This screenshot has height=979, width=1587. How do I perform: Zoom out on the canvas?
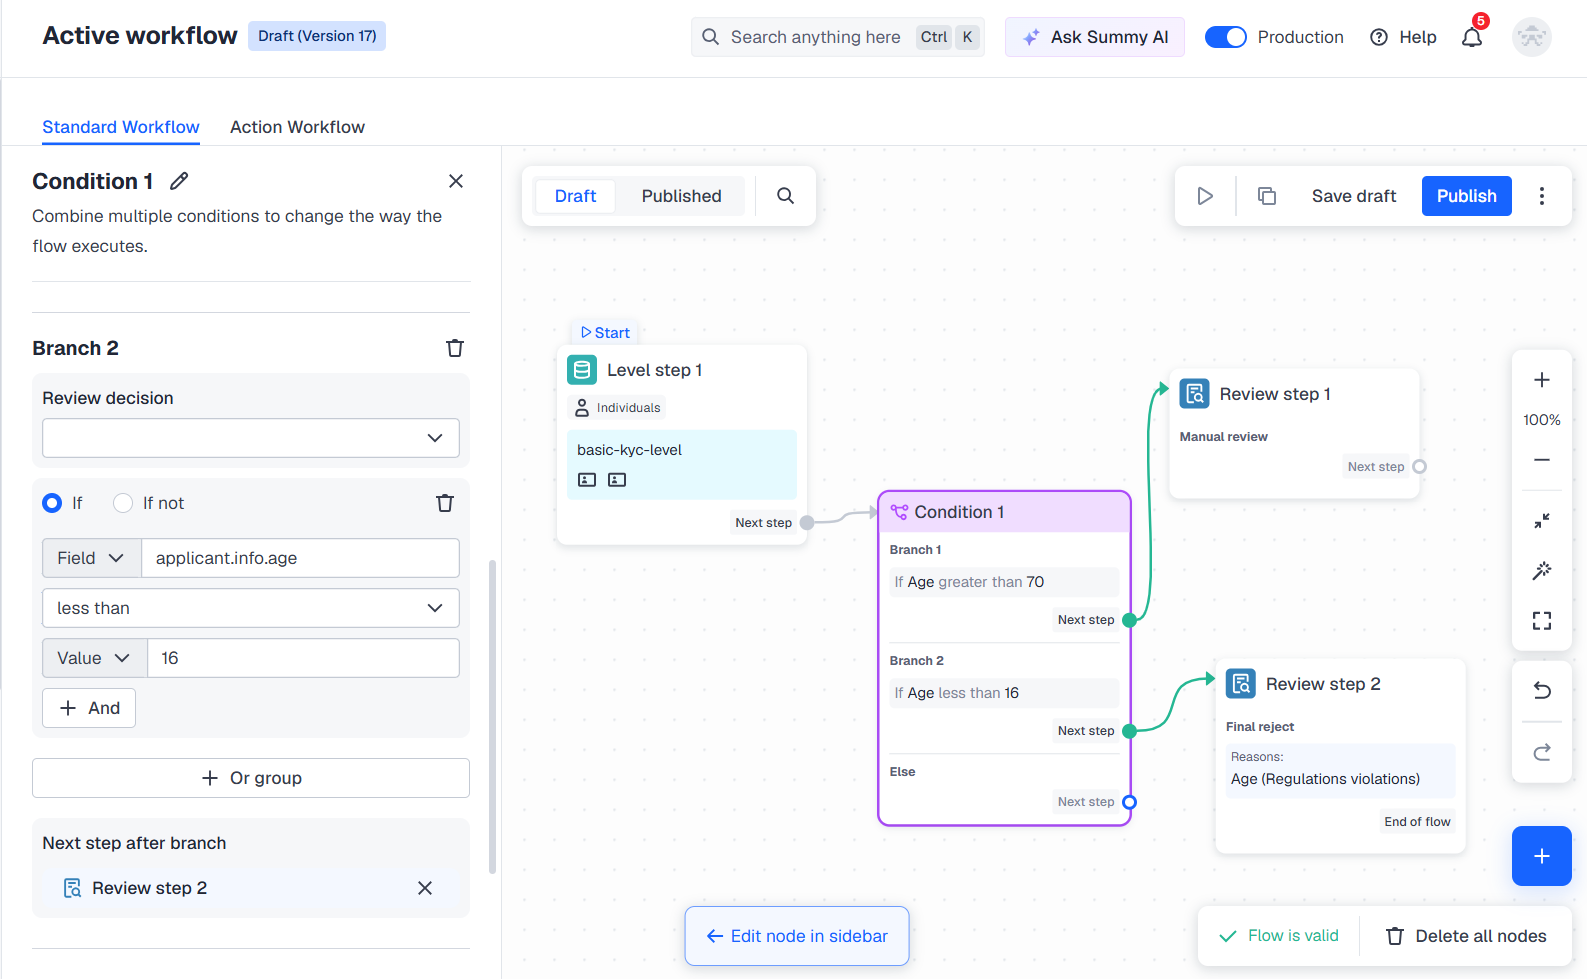click(1542, 460)
